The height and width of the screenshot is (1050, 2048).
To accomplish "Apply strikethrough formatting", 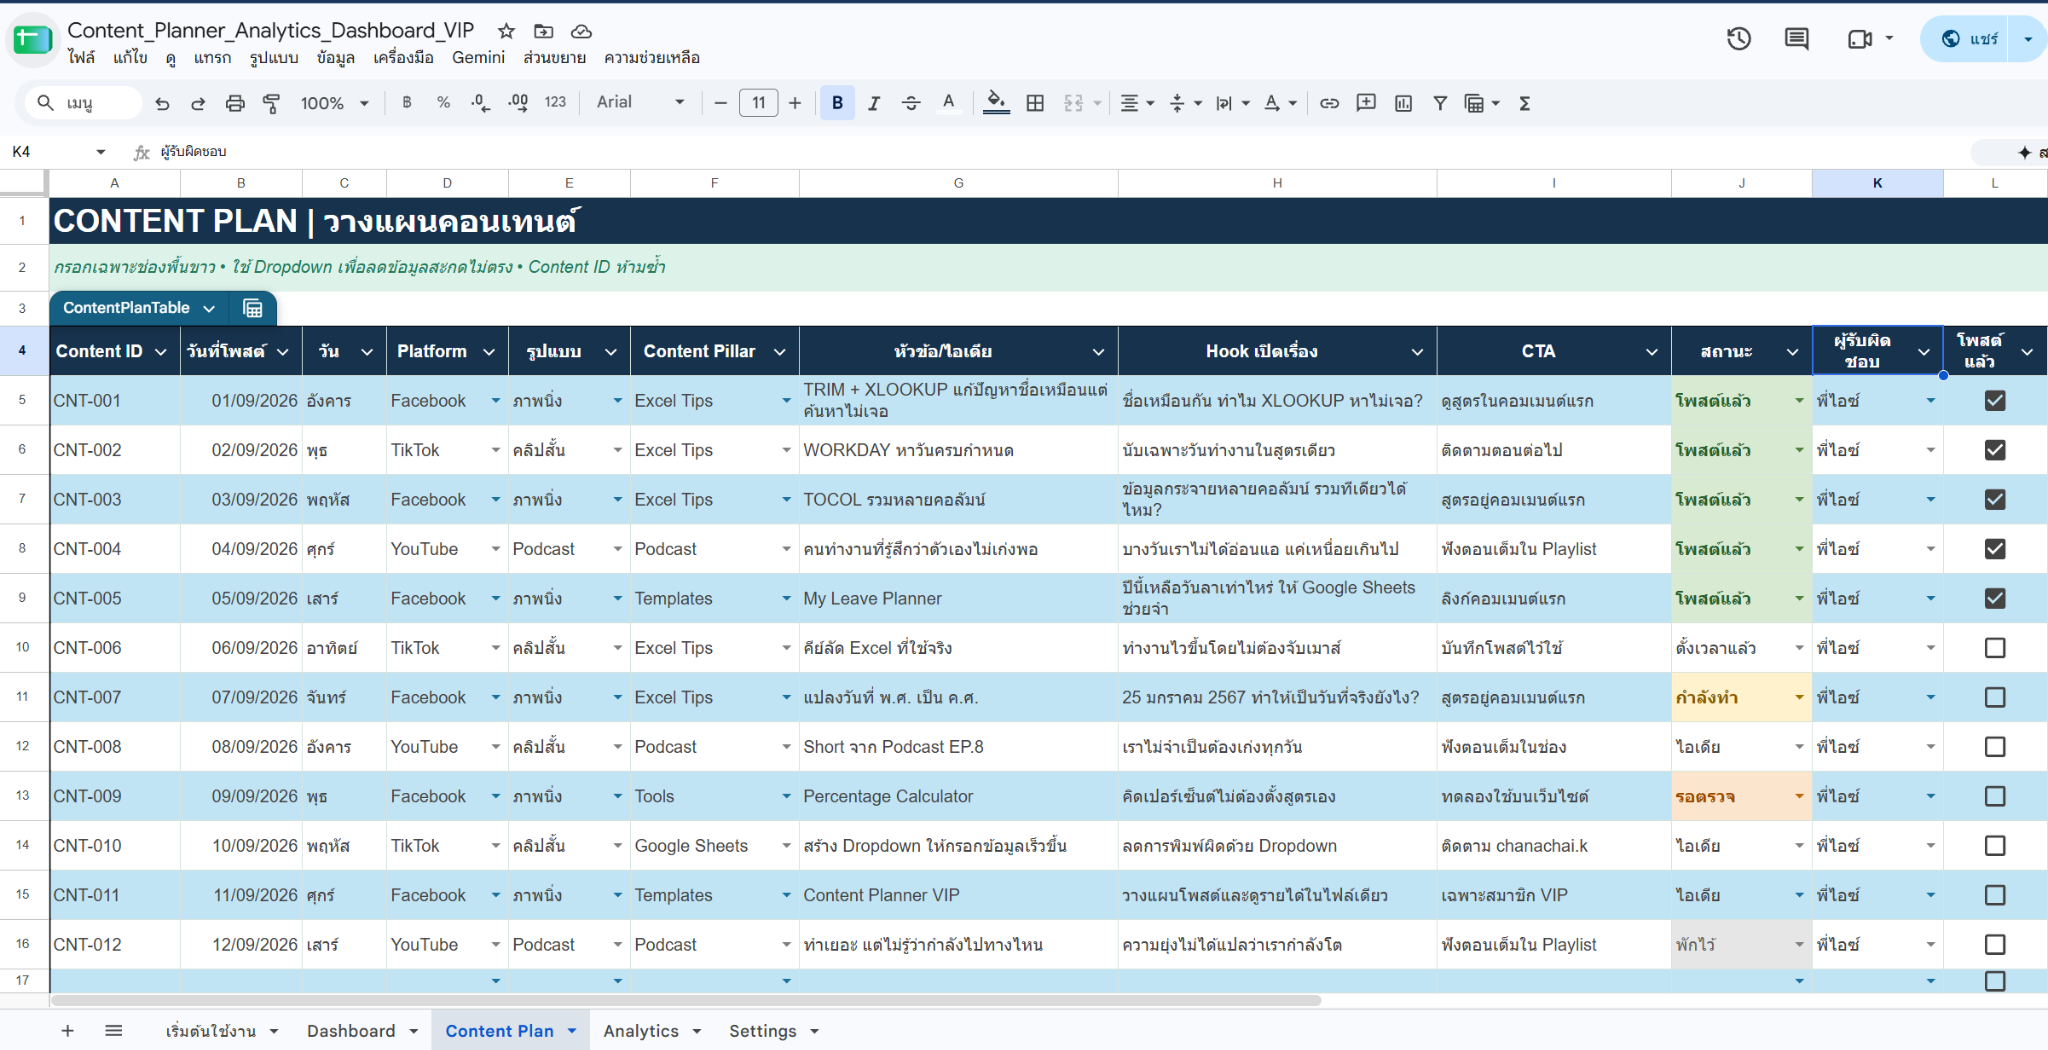I will [x=911, y=103].
